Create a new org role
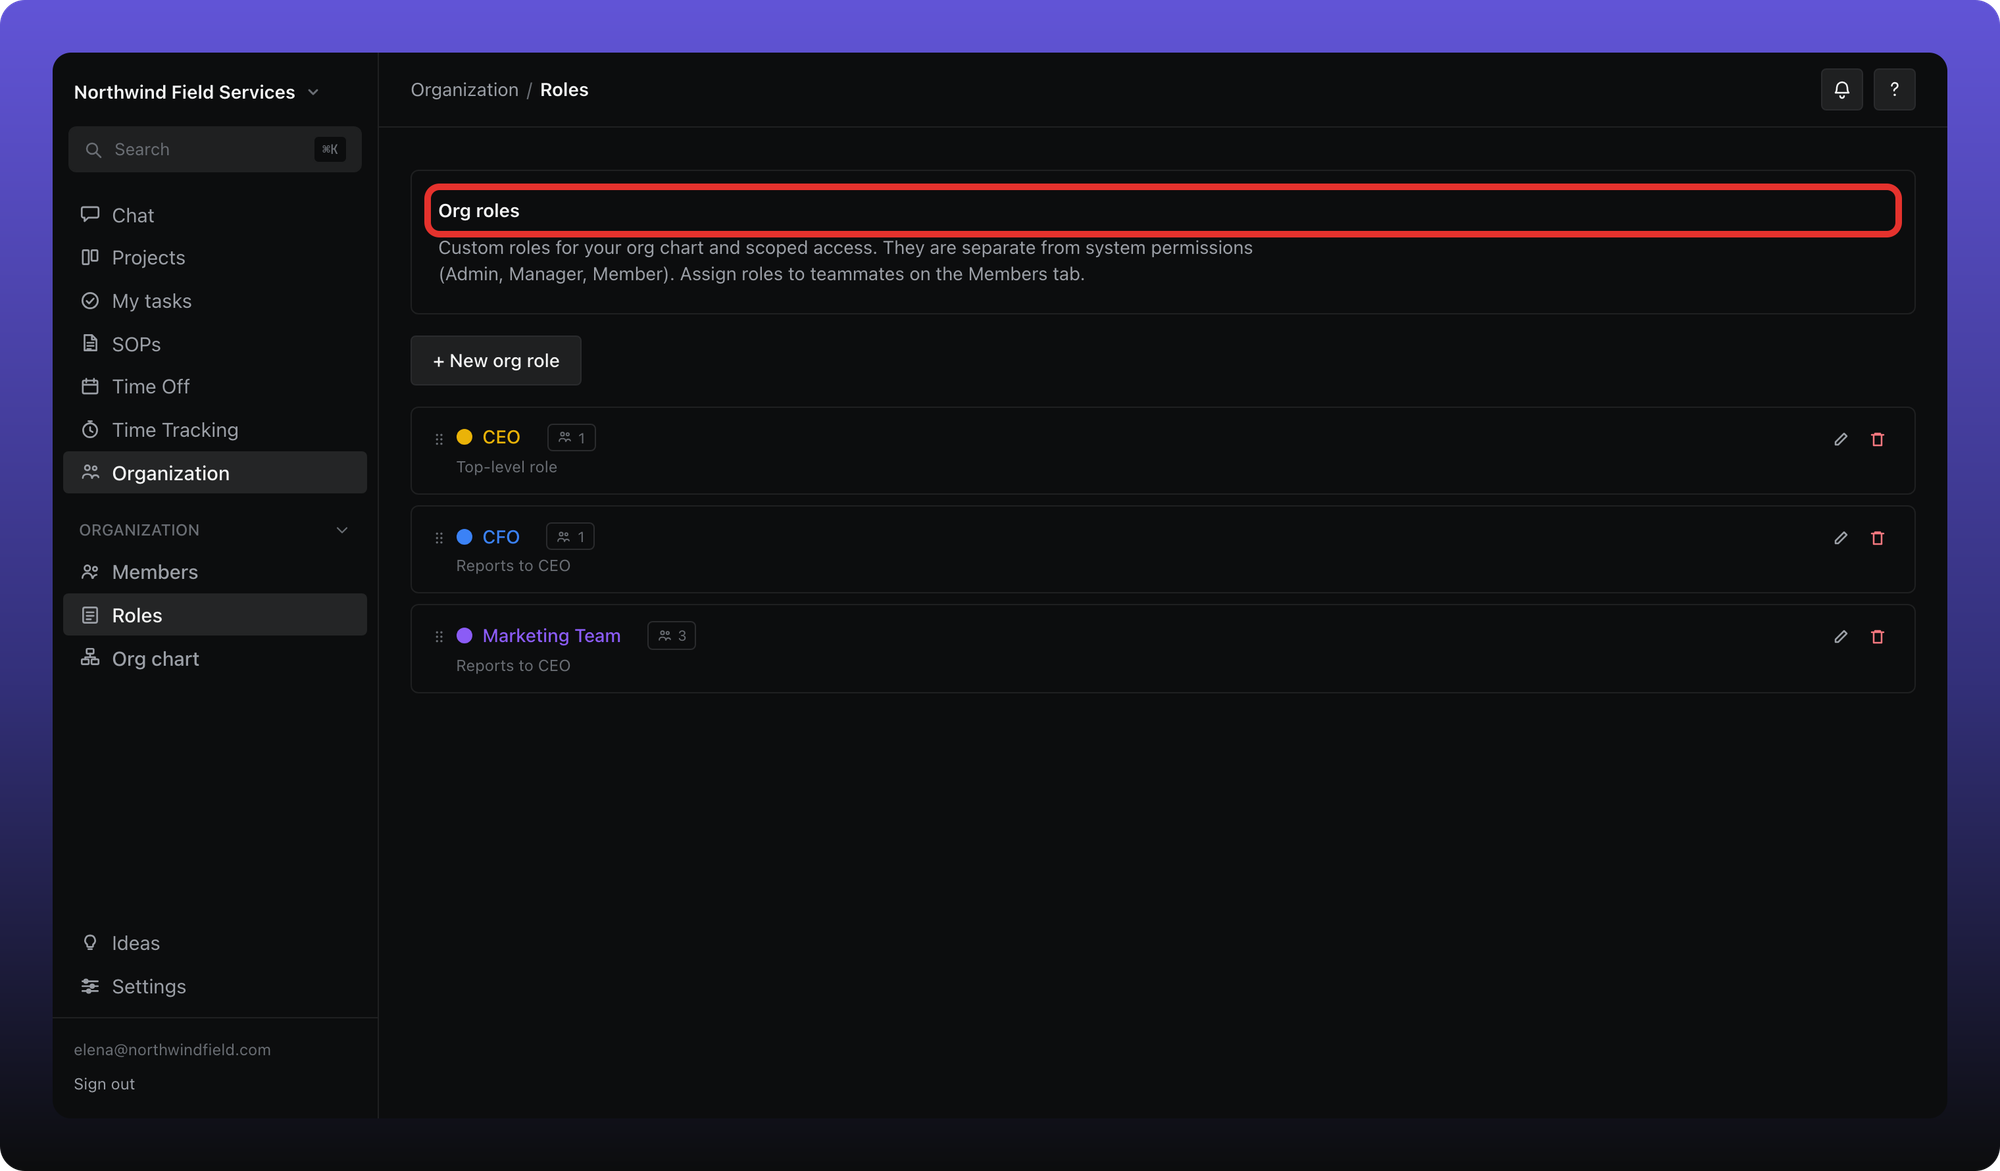Viewport: 2000px width, 1171px height. (x=496, y=361)
